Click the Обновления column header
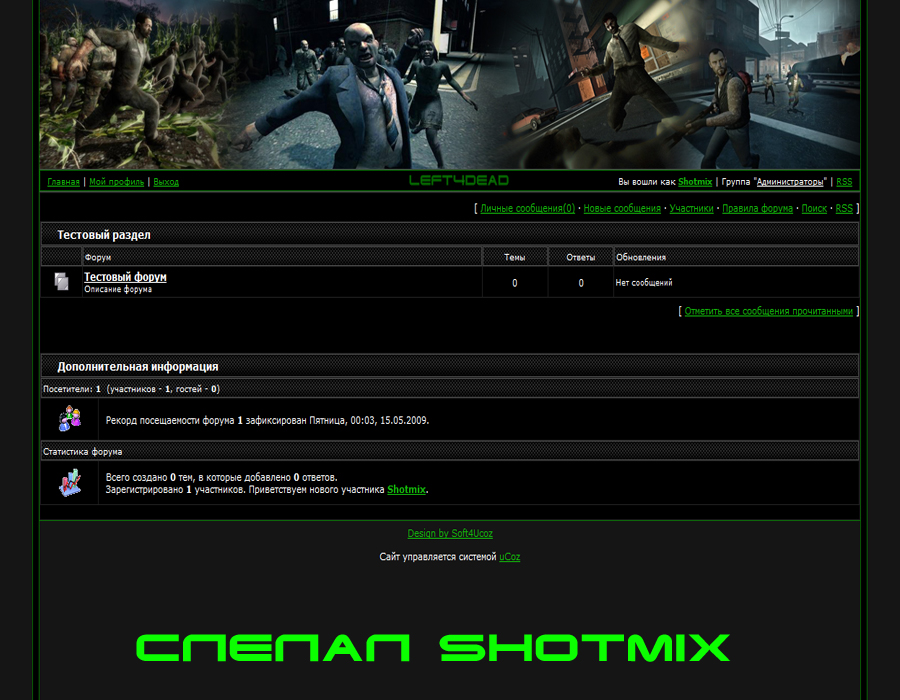Screen dimensions: 900x700 pyautogui.click(x=736, y=257)
